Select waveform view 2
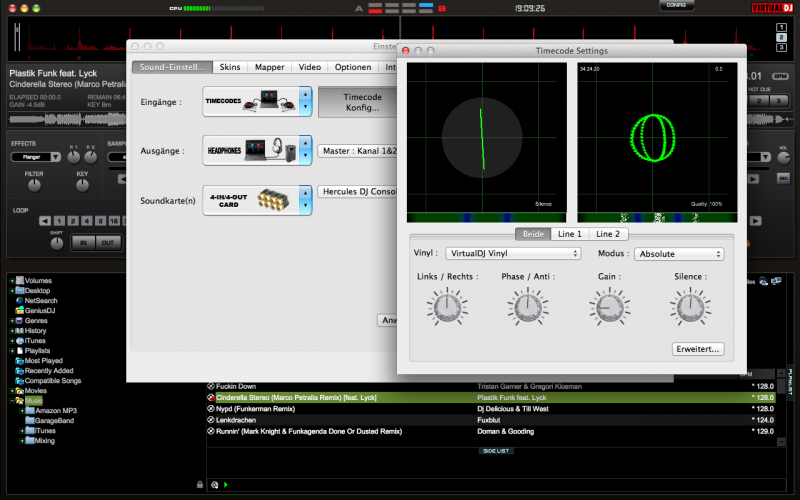The height and width of the screenshot is (500, 800). pos(781,37)
